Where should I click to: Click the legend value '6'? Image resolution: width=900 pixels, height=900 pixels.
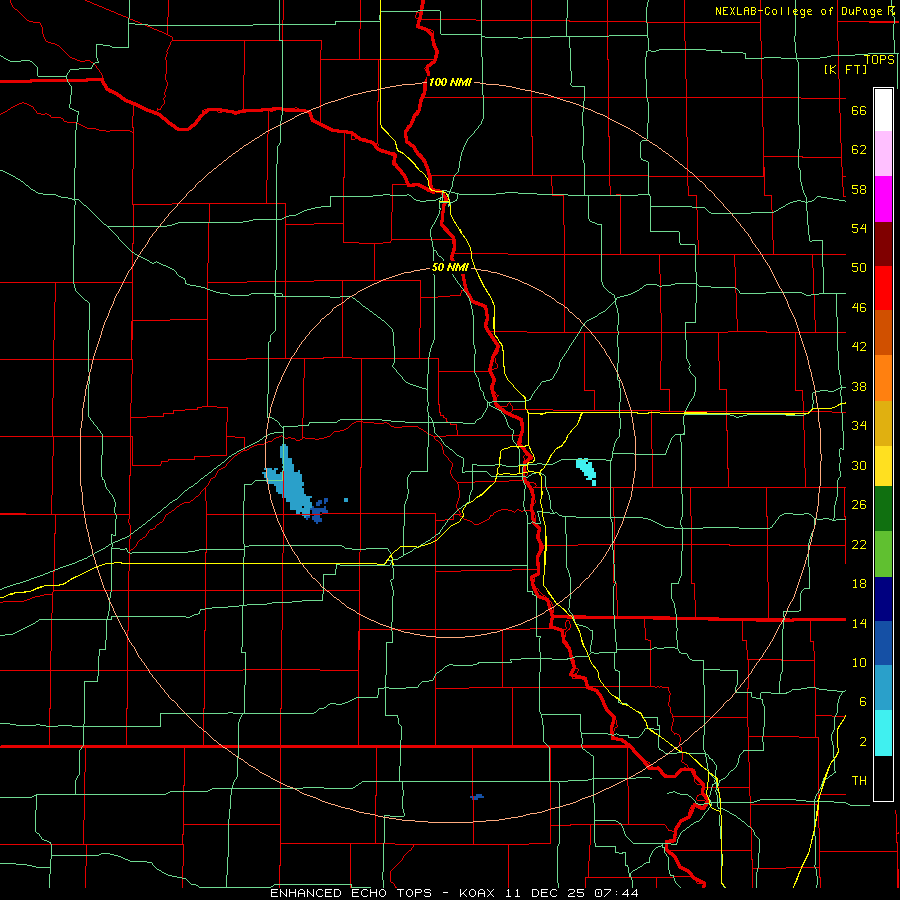(x=862, y=701)
